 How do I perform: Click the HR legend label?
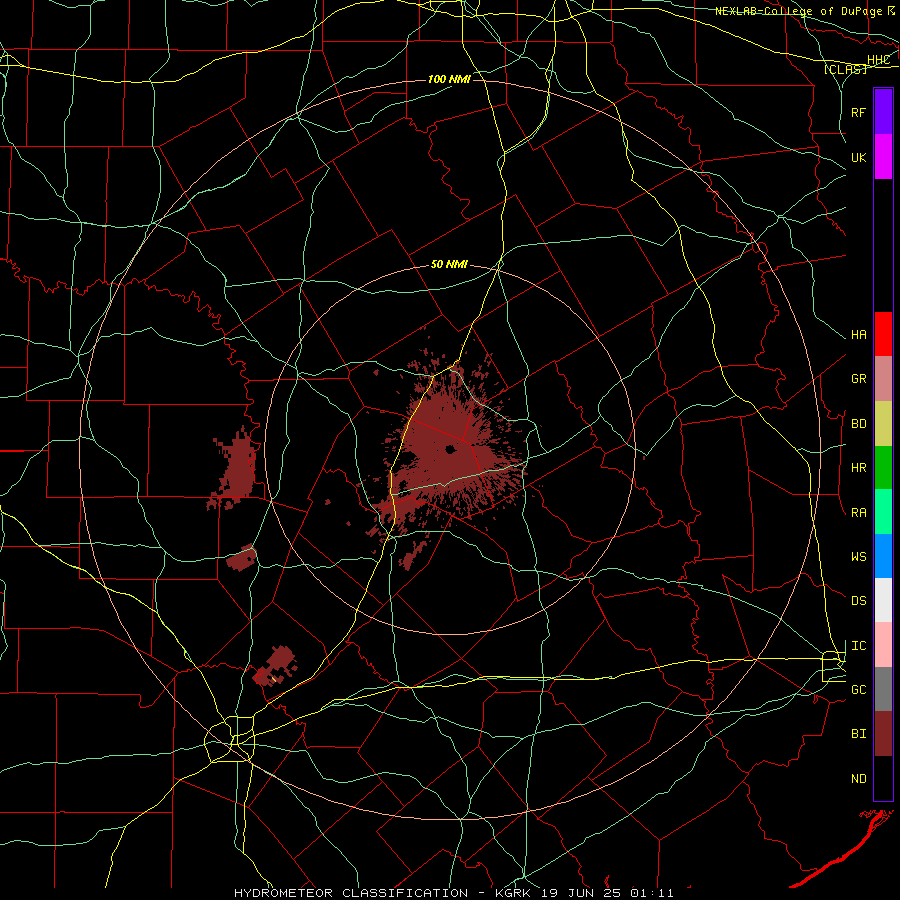[x=858, y=468]
